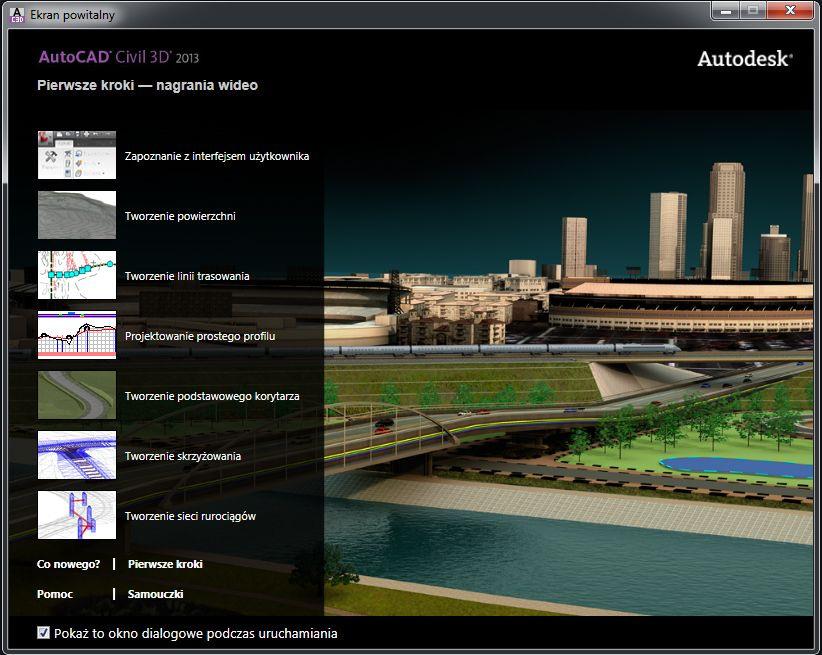
Task: Open the surface creation video thumbnail
Action: click(77, 215)
